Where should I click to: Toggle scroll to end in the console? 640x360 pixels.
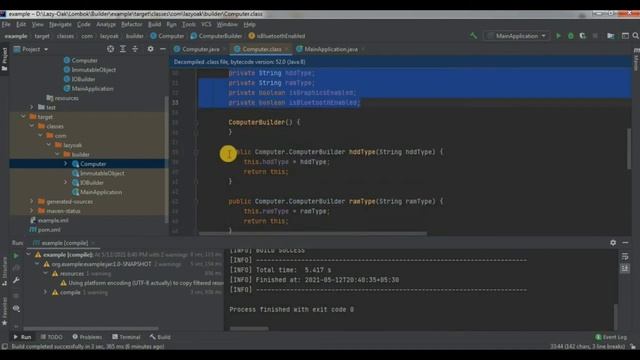click(625, 268)
